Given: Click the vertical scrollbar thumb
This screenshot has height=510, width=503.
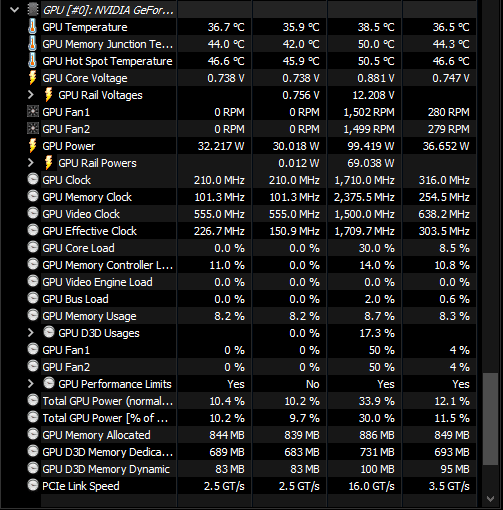Looking at the screenshot, I should (490, 419).
